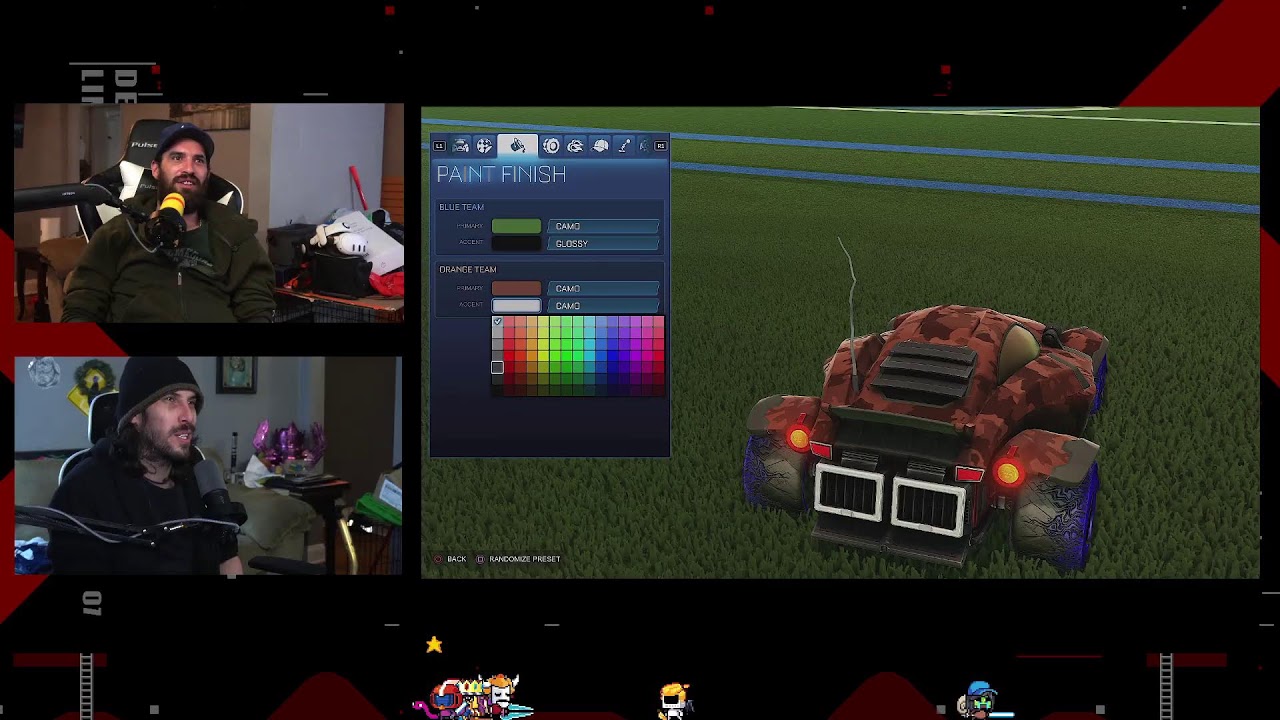Pick the Blue Team primary green swatch
This screenshot has height=720, width=1280.
tap(516, 226)
